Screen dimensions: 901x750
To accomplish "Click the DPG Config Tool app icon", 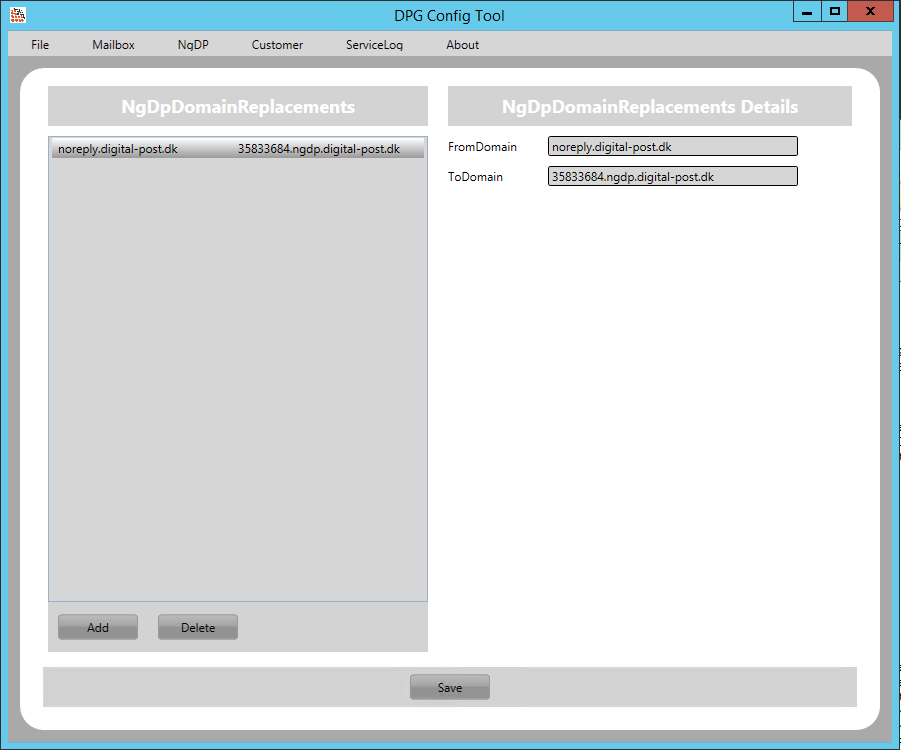I will (18, 15).
